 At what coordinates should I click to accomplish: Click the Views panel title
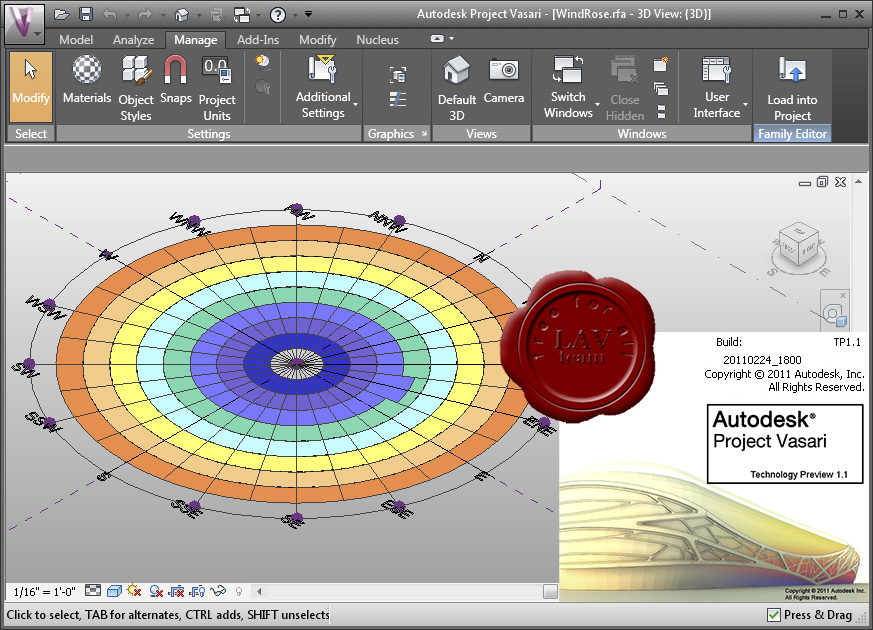coord(481,134)
